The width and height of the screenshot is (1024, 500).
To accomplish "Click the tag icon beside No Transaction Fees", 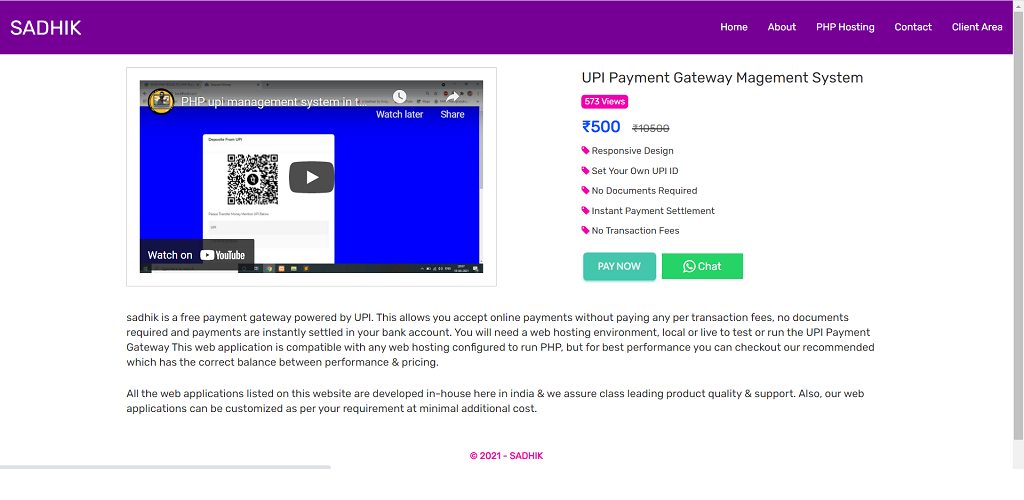I will click(x=585, y=230).
